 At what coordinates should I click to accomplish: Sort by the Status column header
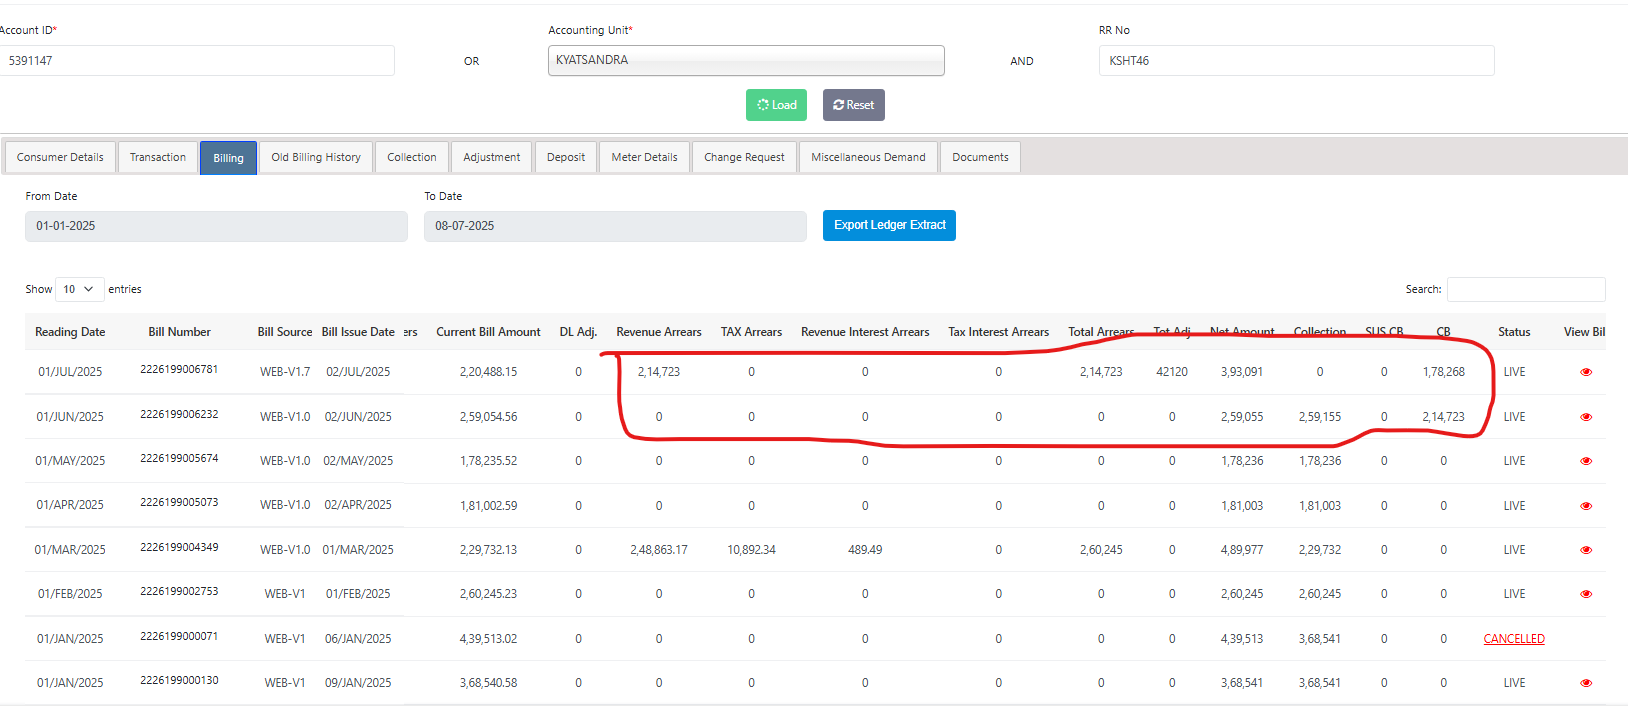click(1514, 332)
